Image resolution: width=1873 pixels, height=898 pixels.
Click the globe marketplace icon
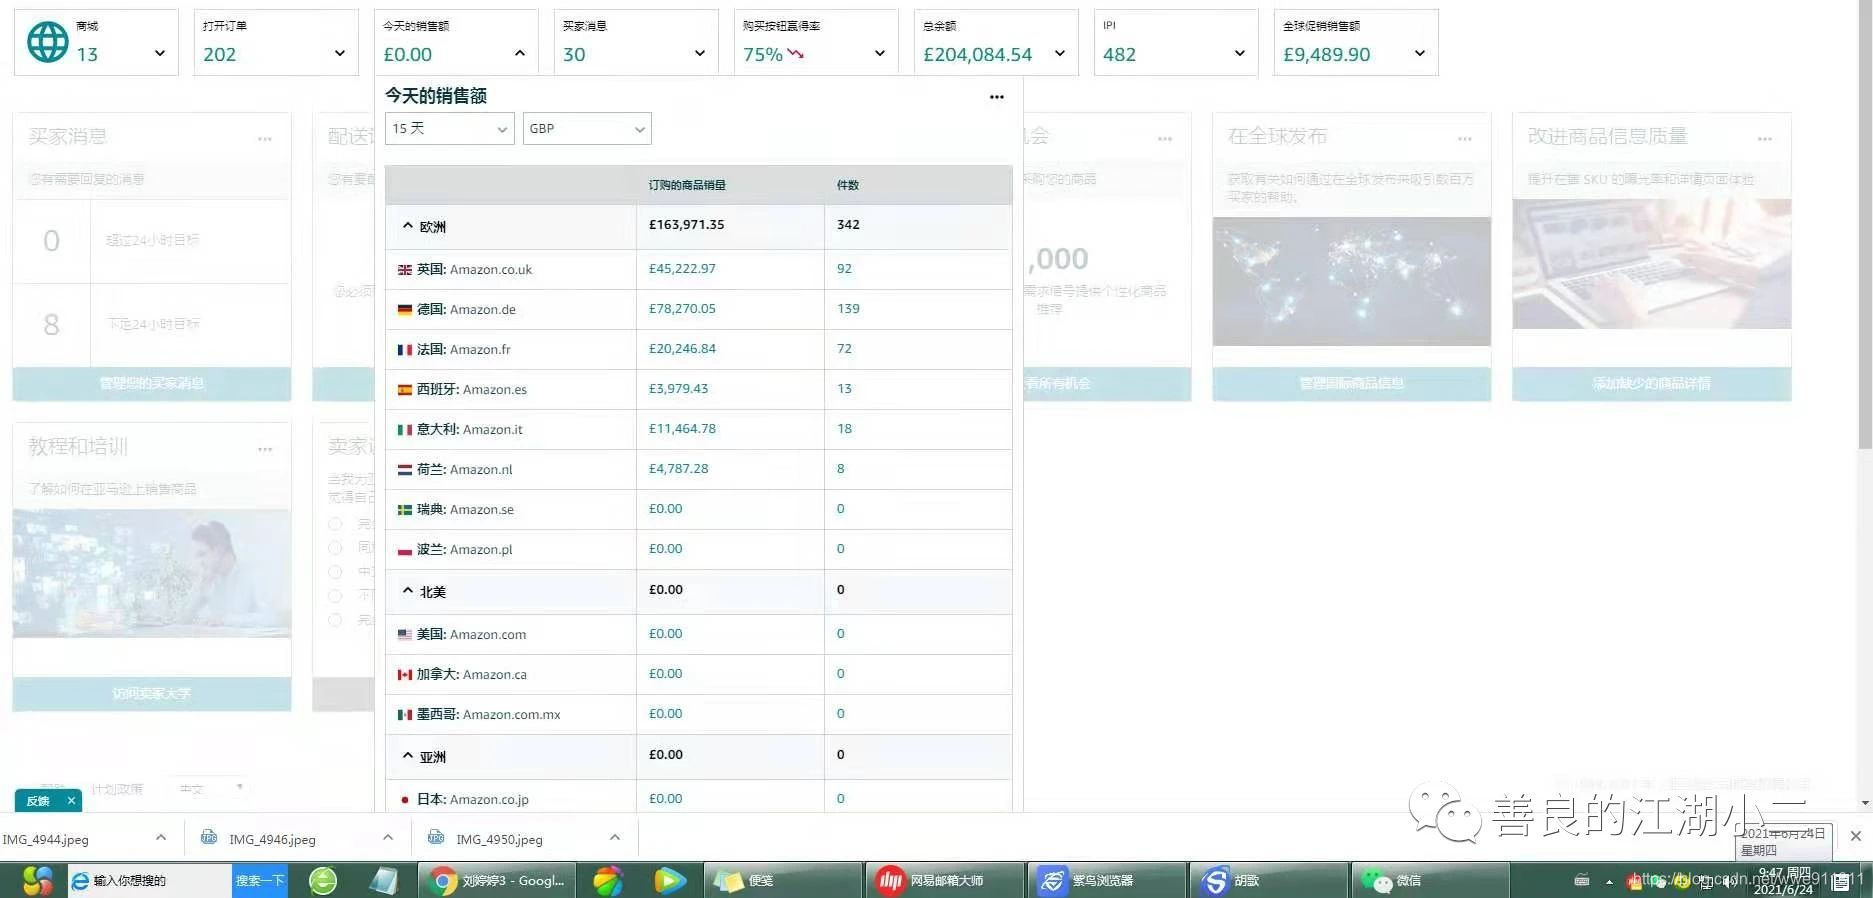pyautogui.click(x=48, y=43)
